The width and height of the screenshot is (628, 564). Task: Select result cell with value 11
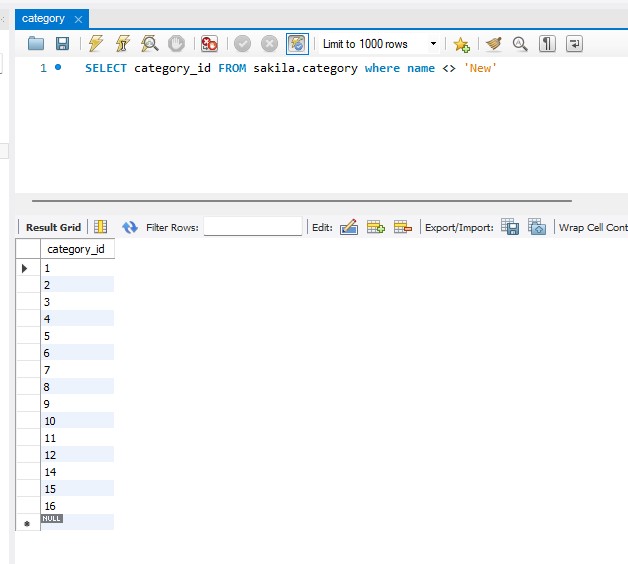pyautogui.click(x=77, y=438)
